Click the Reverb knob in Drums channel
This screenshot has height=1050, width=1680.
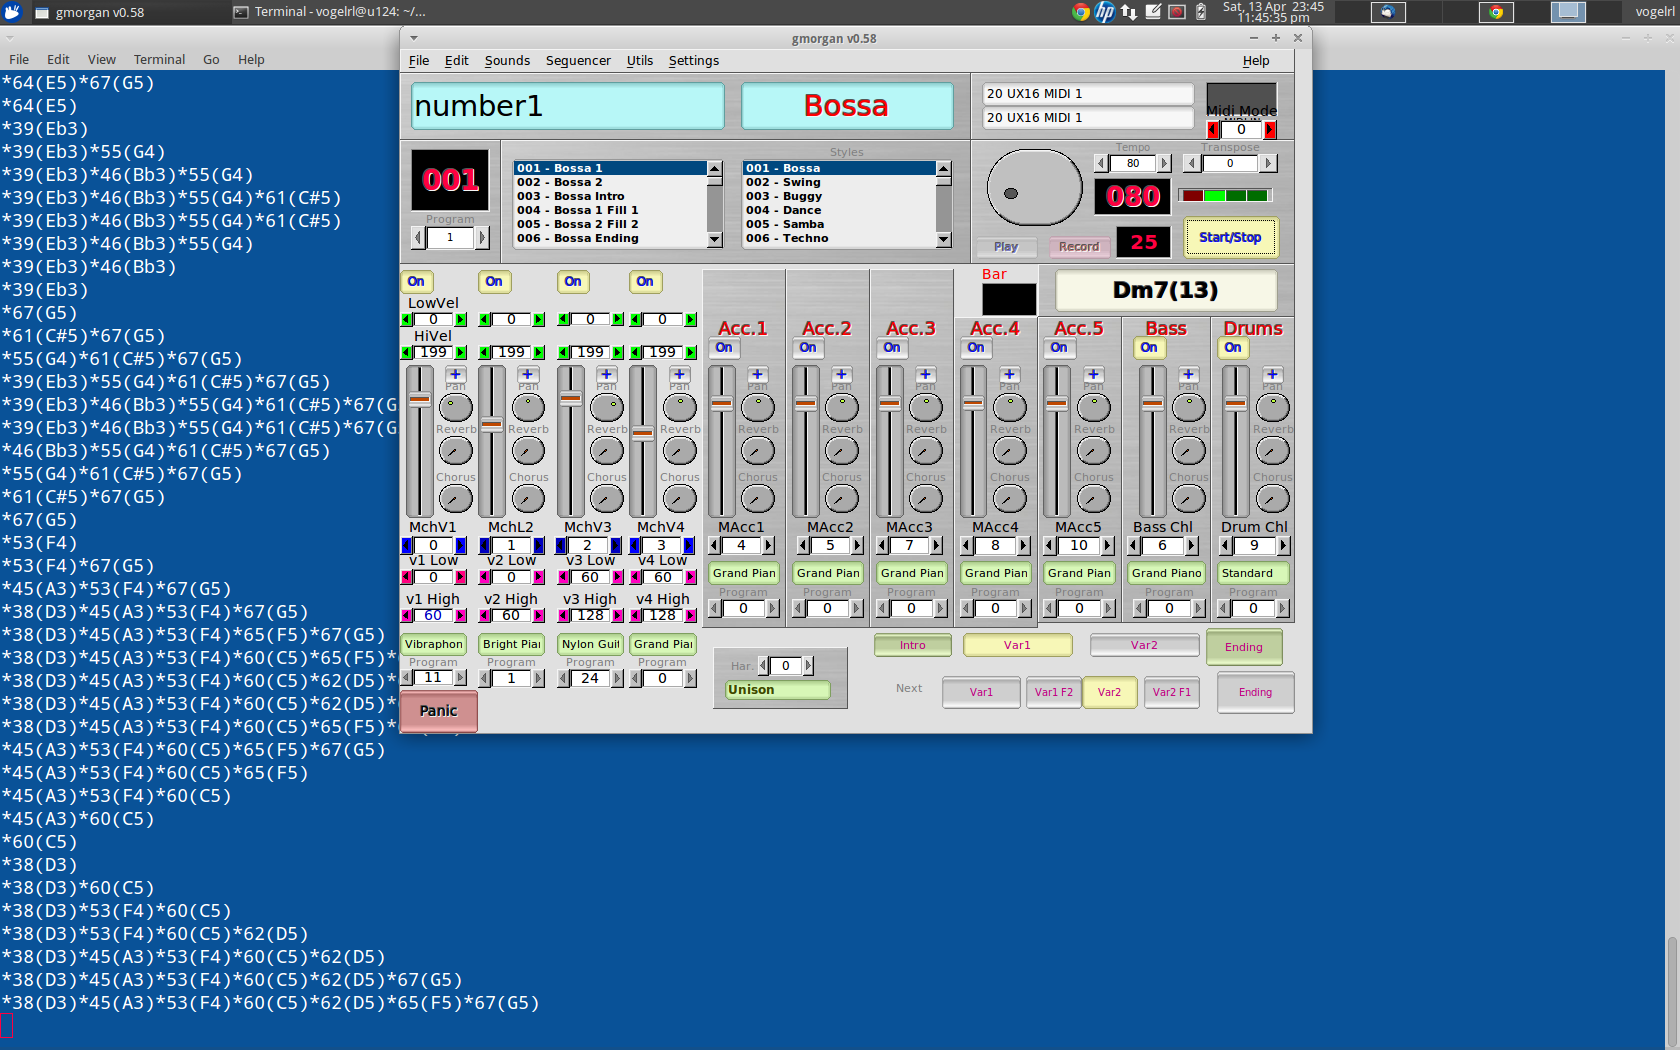[x=1272, y=451]
